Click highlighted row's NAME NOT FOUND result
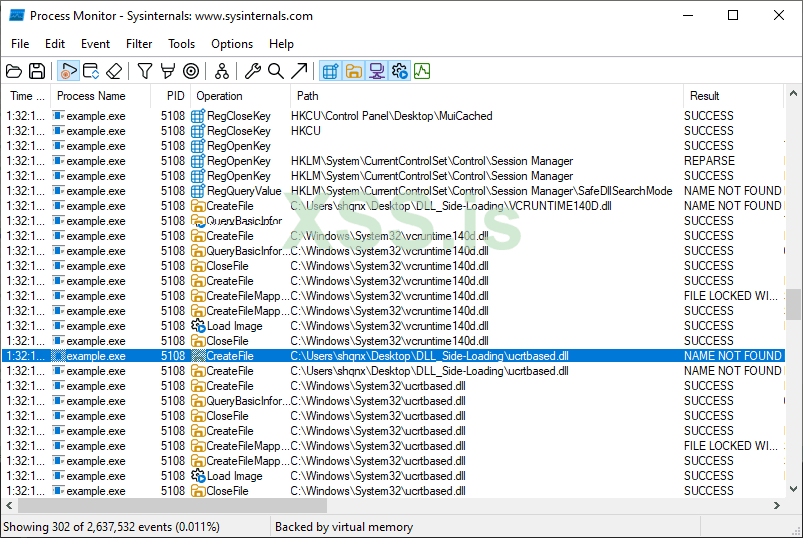The width and height of the screenshot is (803, 538). pos(732,356)
